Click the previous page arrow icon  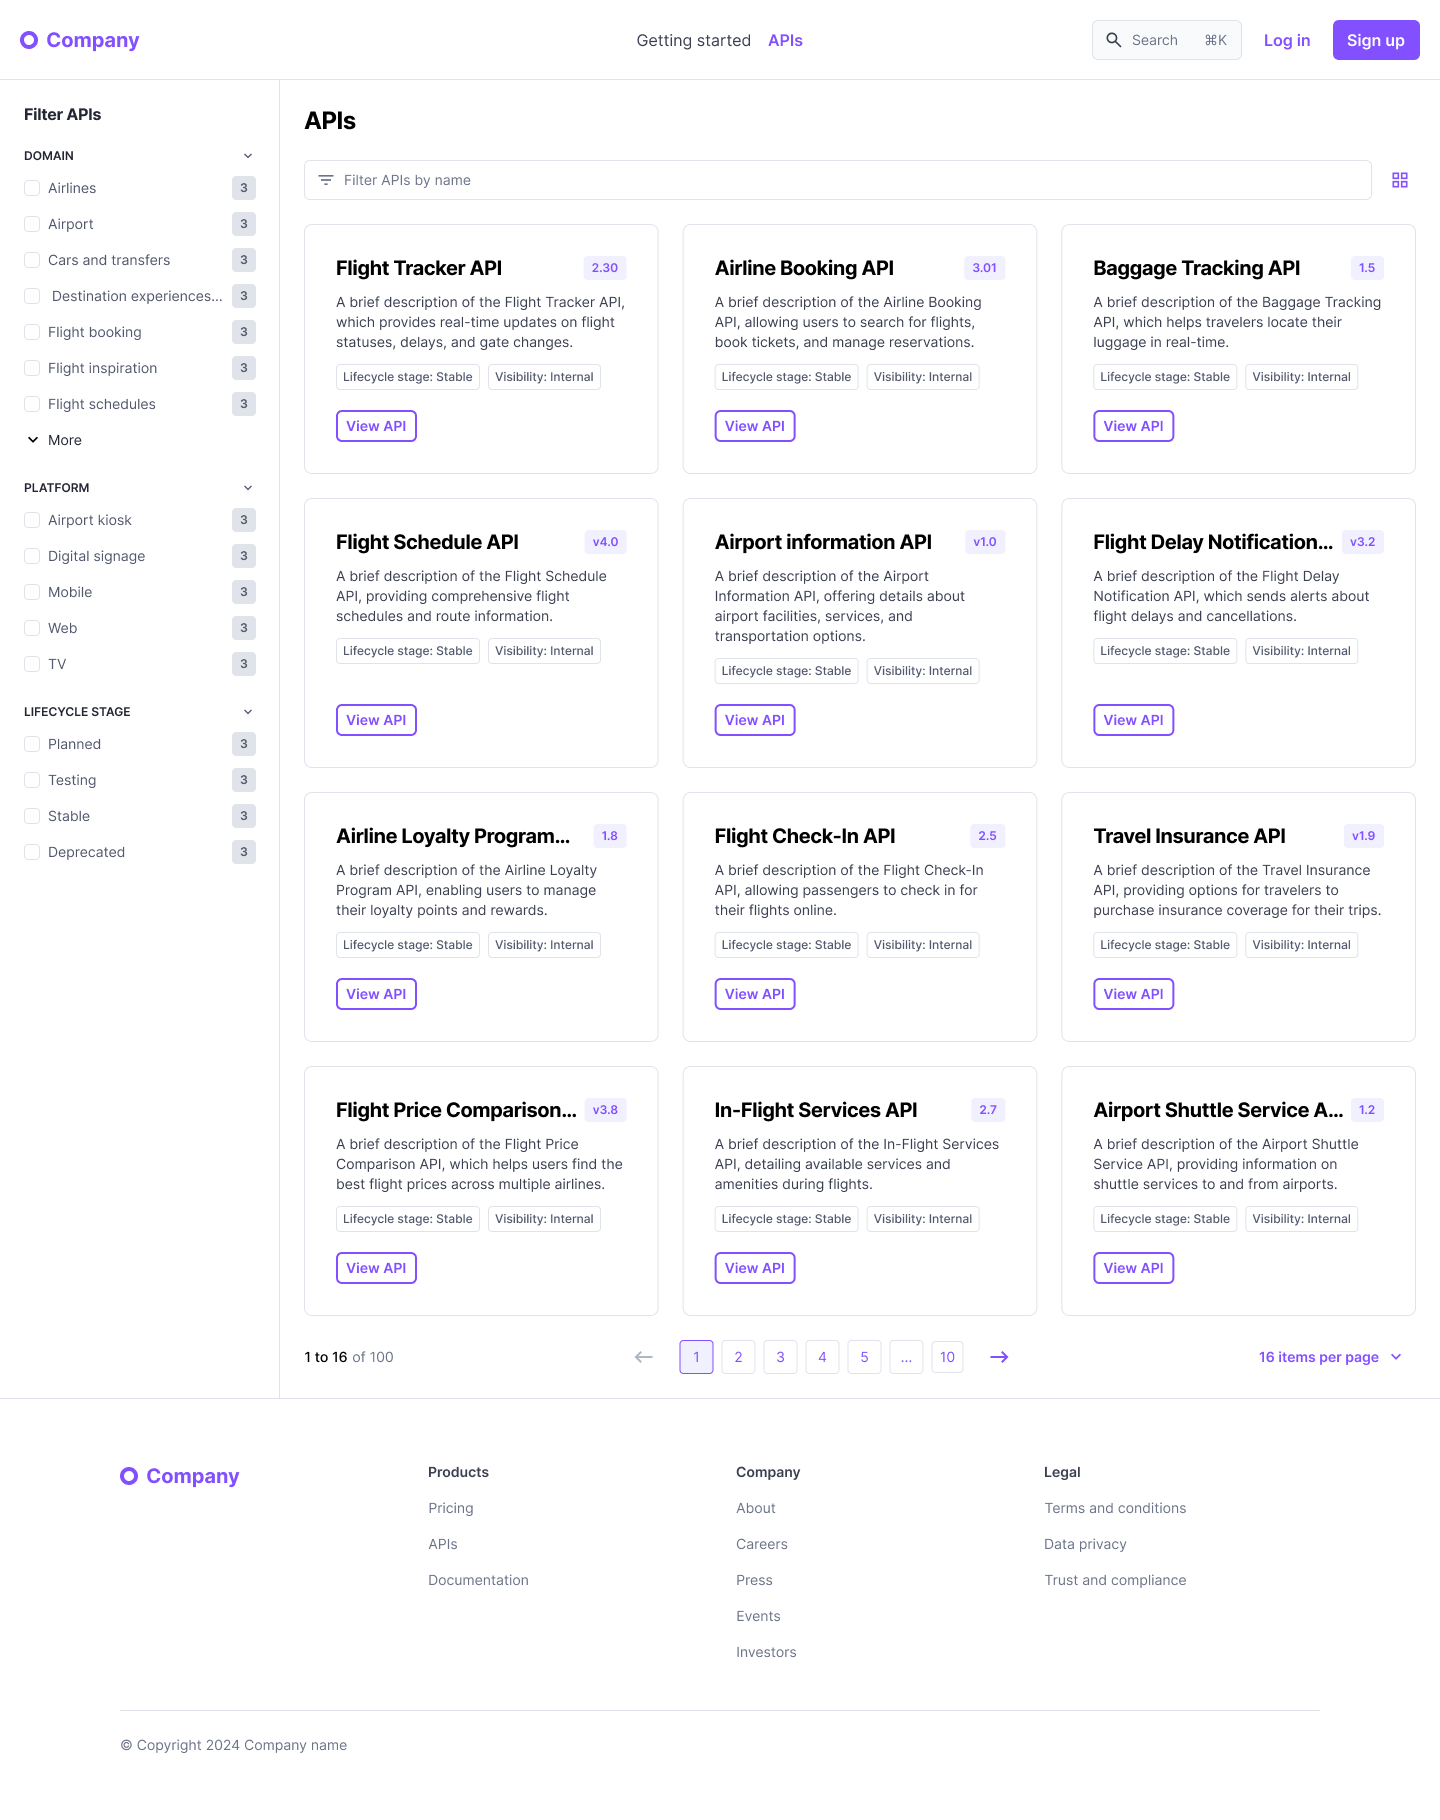click(x=643, y=1357)
